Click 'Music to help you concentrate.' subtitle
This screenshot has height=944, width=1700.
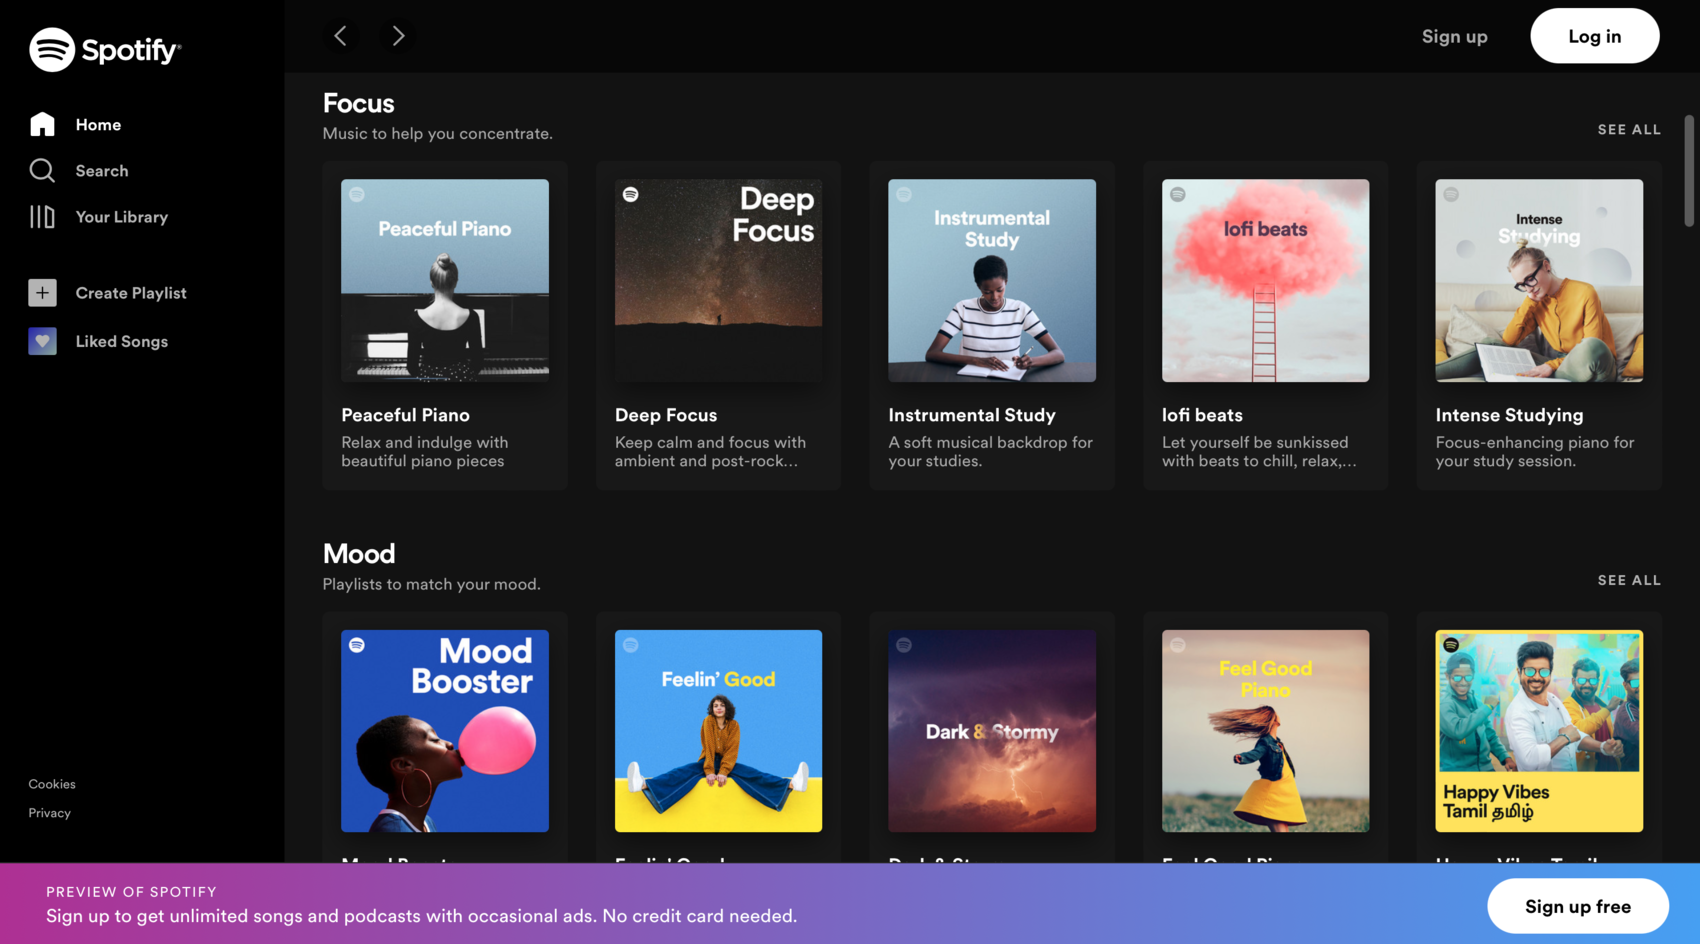438,134
